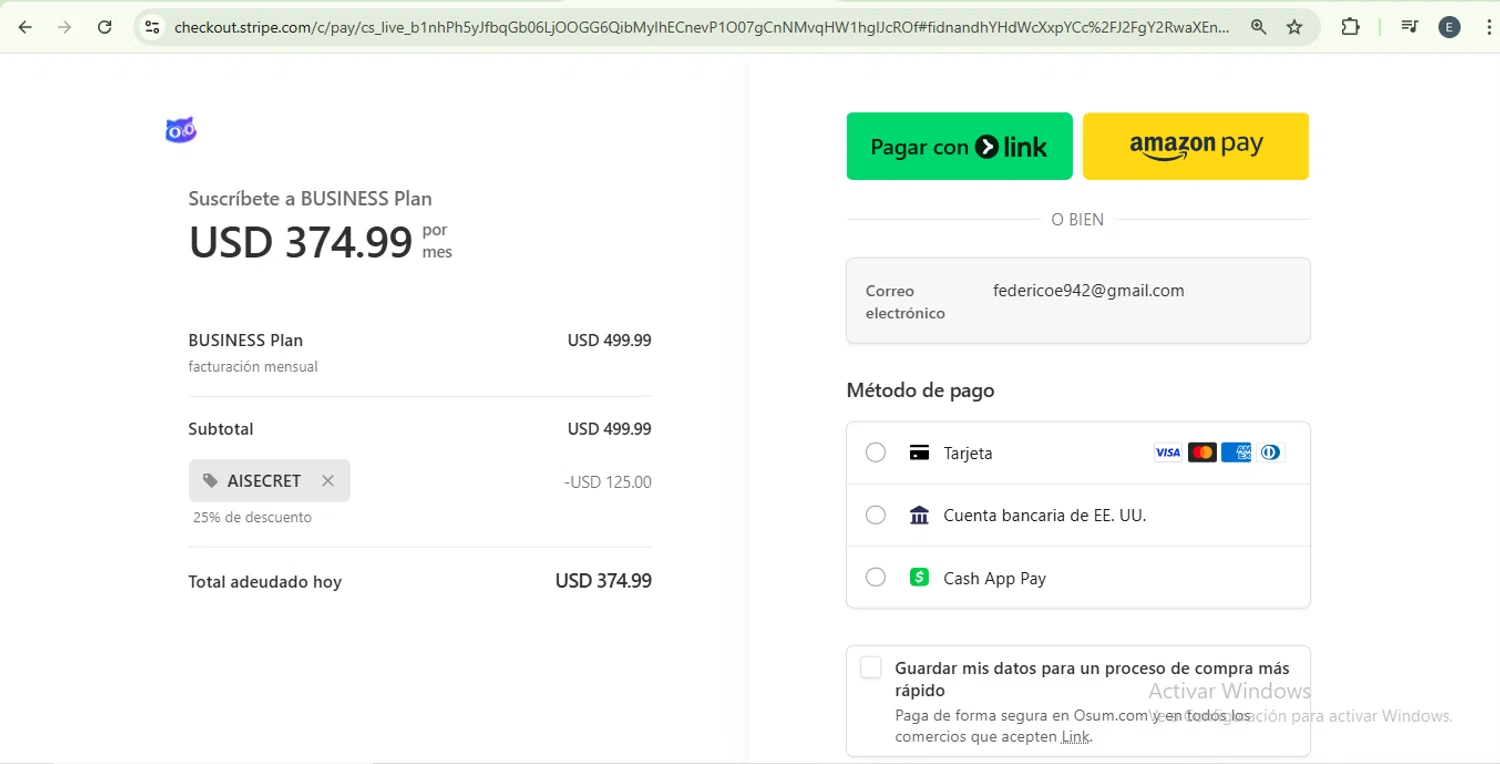The image size is (1500, 764).
Task: Click the Tarjeta label text
Action: tap(968, 453)
